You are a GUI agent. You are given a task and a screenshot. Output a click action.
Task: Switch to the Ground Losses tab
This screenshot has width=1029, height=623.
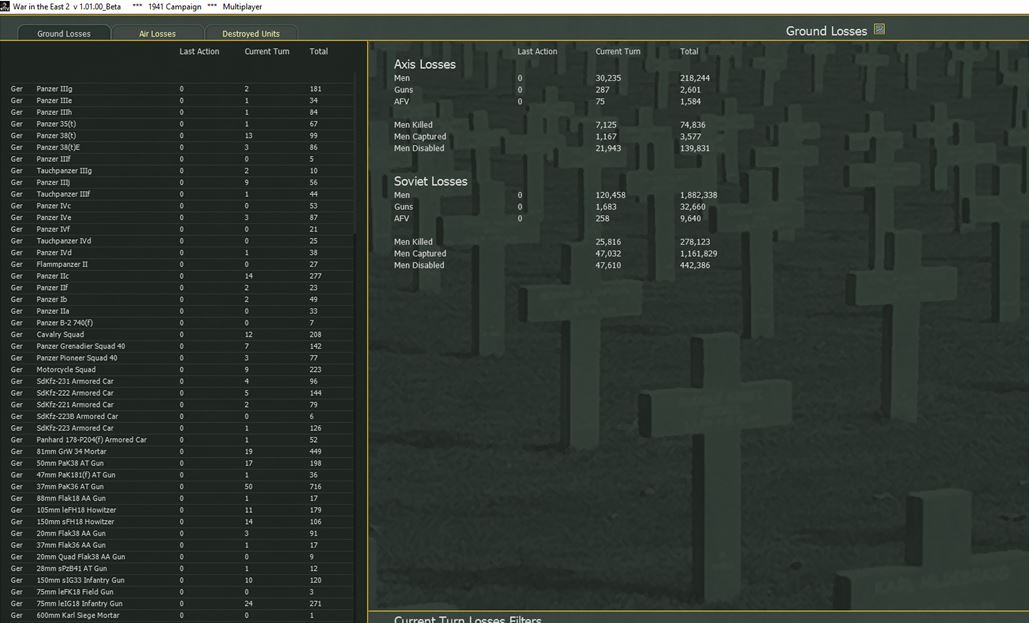point(64,33)
